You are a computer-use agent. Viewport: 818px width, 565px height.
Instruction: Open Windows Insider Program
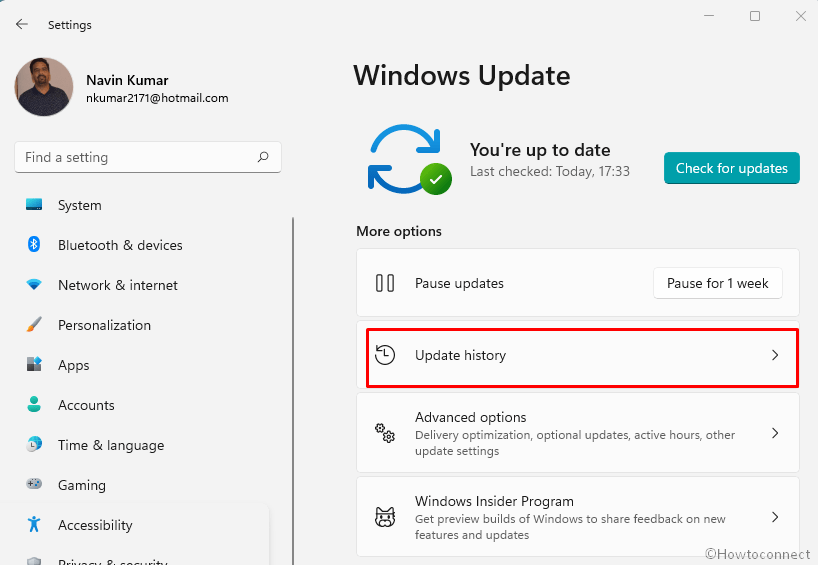[578, 517]
